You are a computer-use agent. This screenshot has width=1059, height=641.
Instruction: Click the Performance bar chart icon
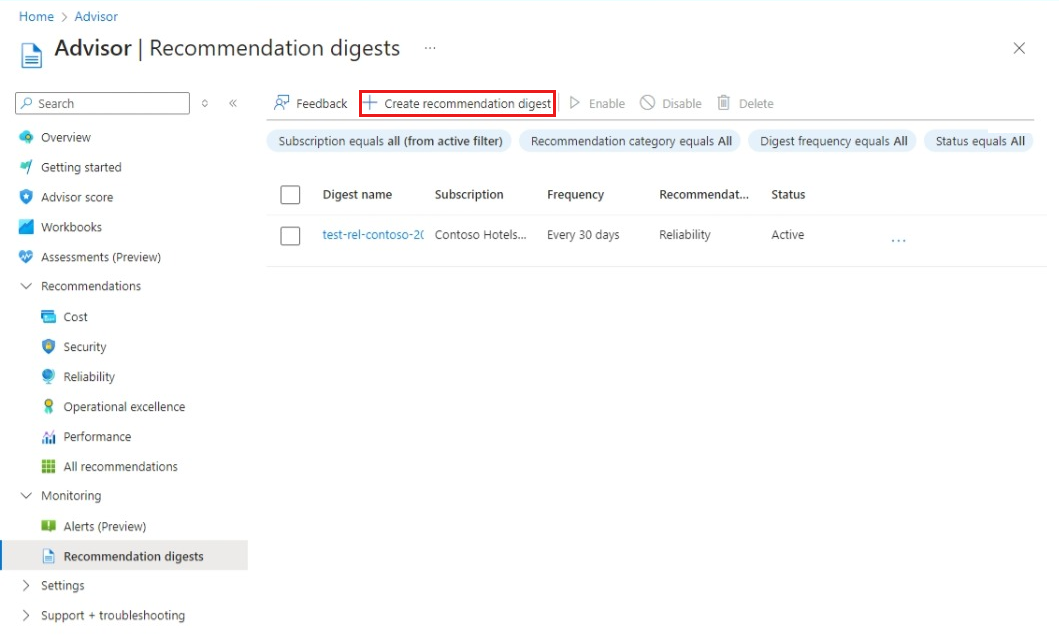[49, 436]
